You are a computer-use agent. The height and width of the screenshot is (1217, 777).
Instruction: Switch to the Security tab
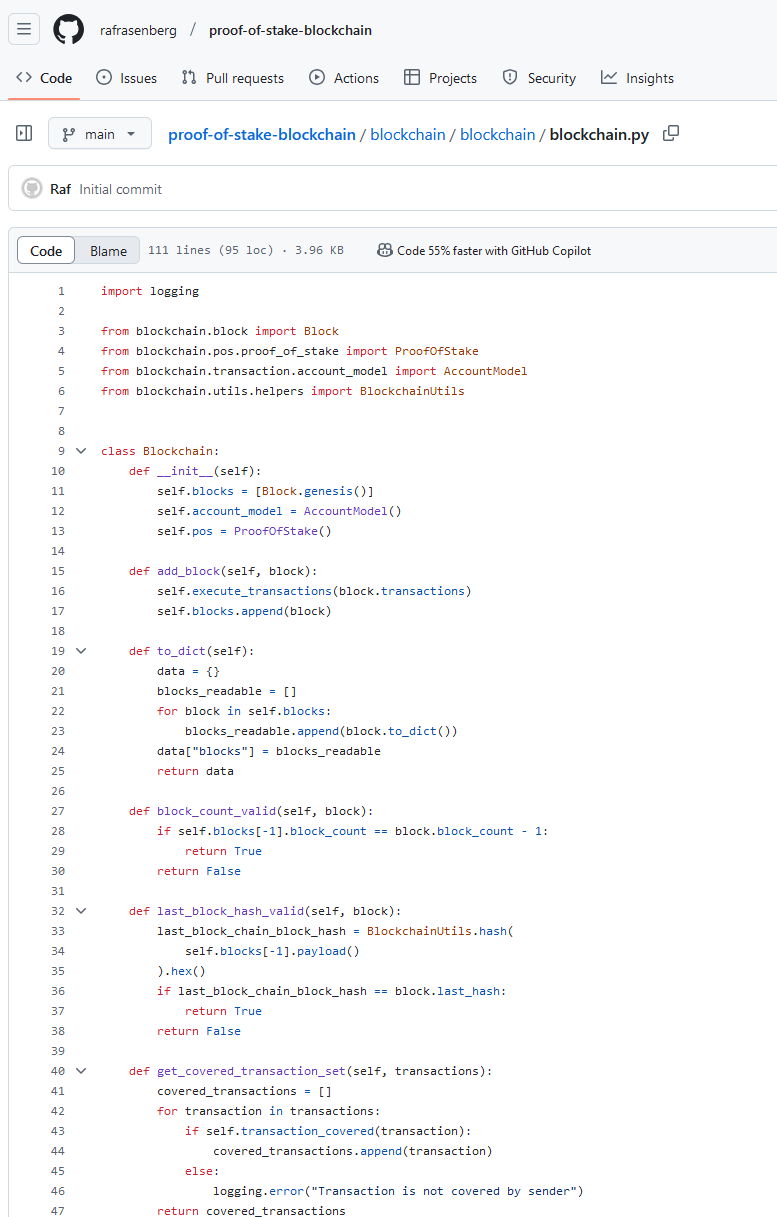(x=539, y=78)
